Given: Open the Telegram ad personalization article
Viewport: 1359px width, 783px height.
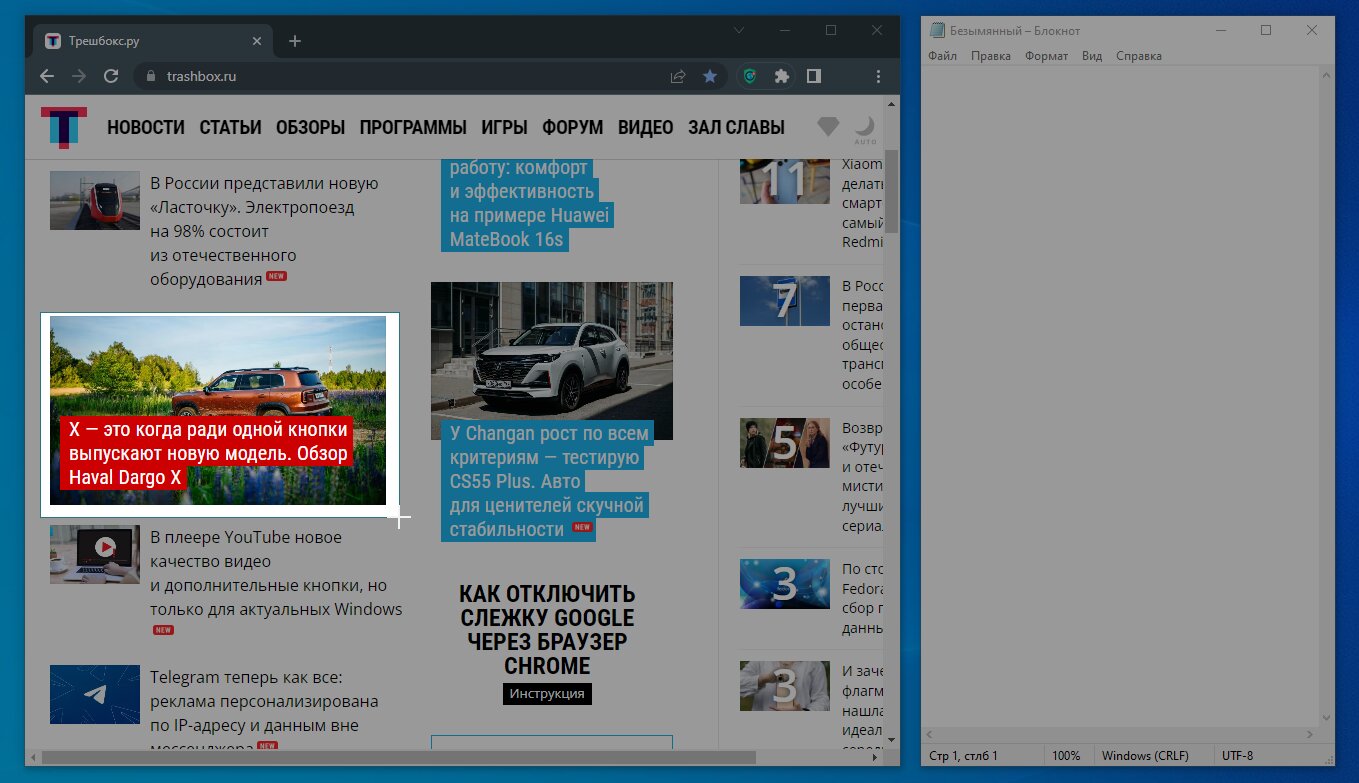Looking at the screenshot, I should pyautogui.click(x=264, y=713).
